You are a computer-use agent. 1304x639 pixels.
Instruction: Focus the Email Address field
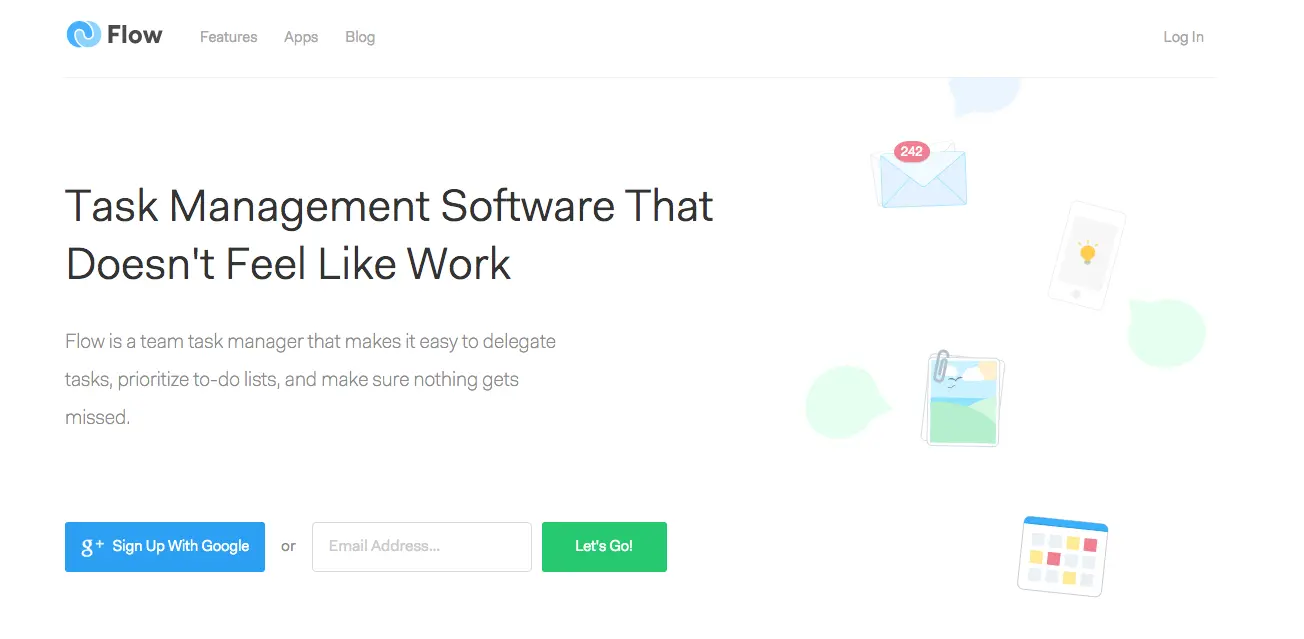tap(421, 547)
